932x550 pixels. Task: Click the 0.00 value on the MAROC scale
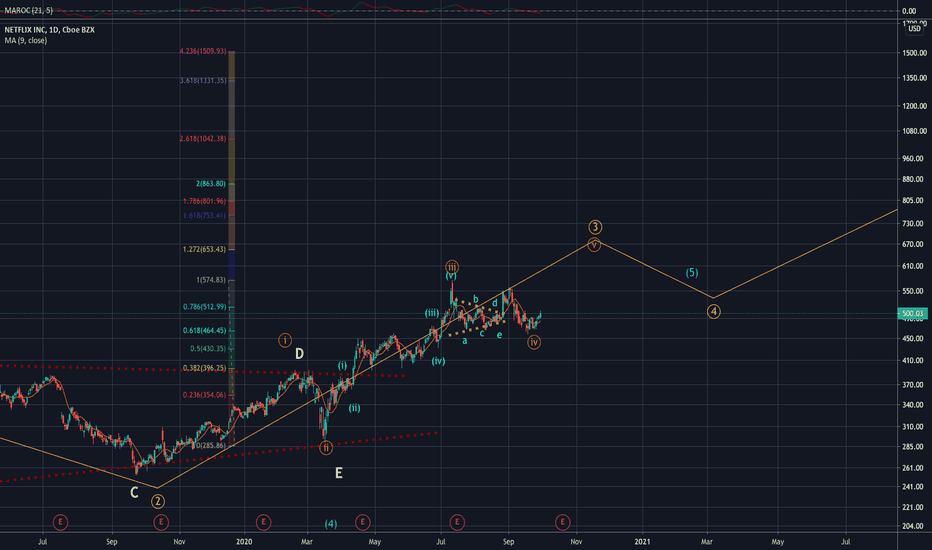909,11
